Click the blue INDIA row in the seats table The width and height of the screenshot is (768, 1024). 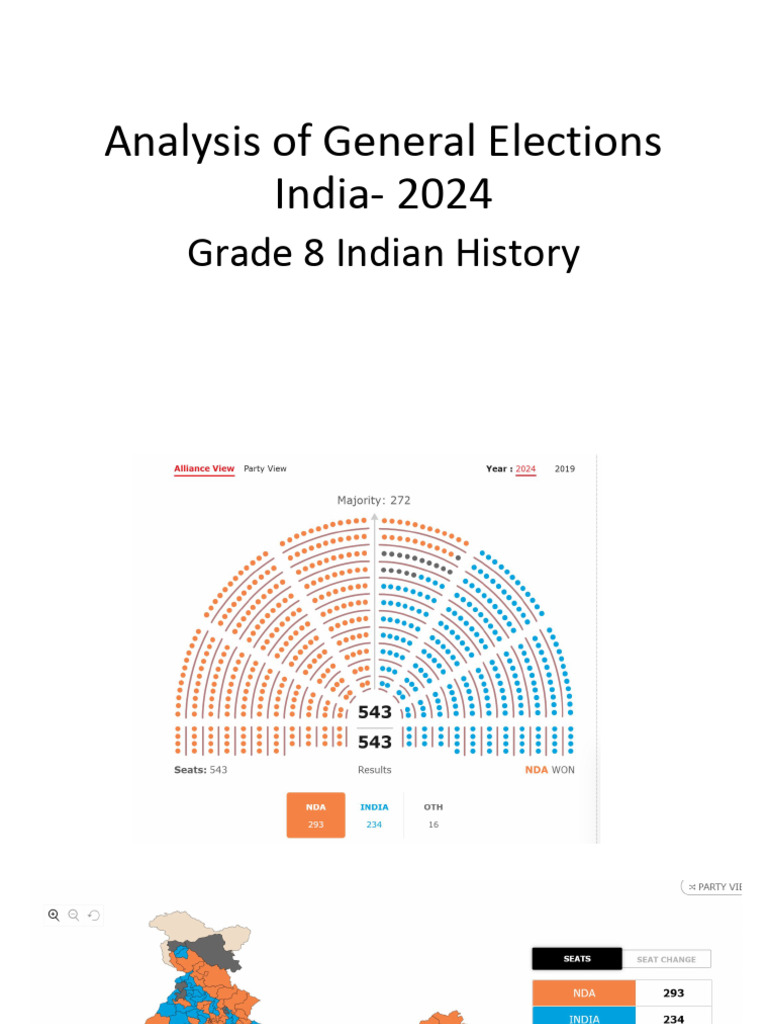[x=583, y=1017]
